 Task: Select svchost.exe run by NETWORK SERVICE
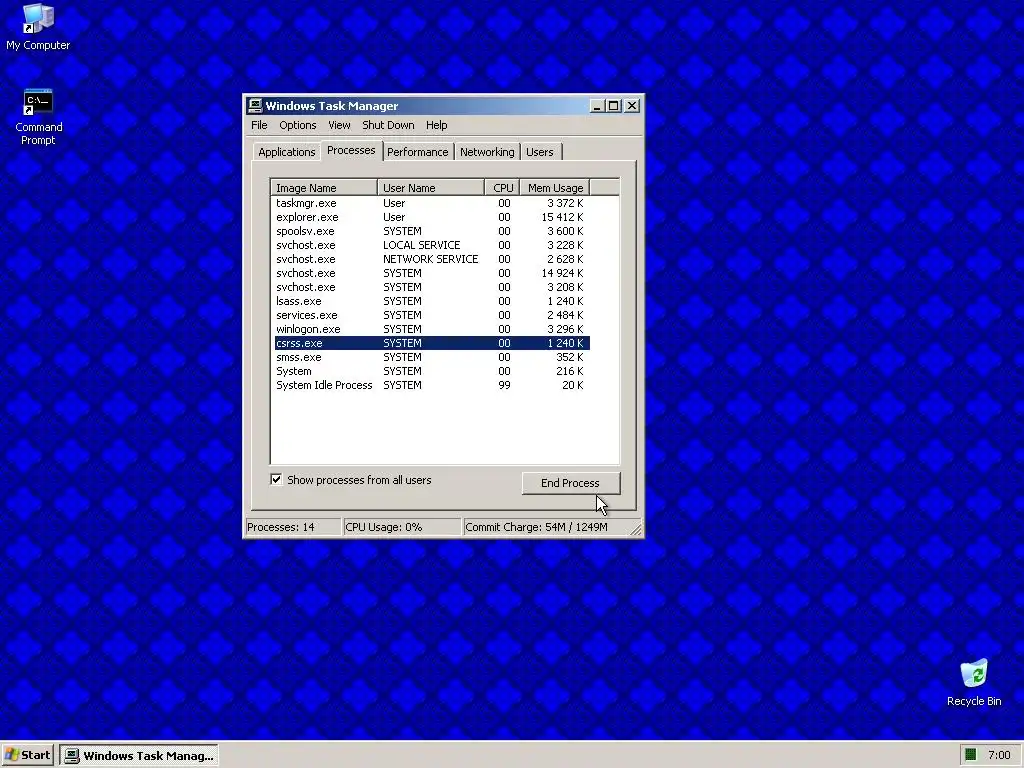pos(432,259)
